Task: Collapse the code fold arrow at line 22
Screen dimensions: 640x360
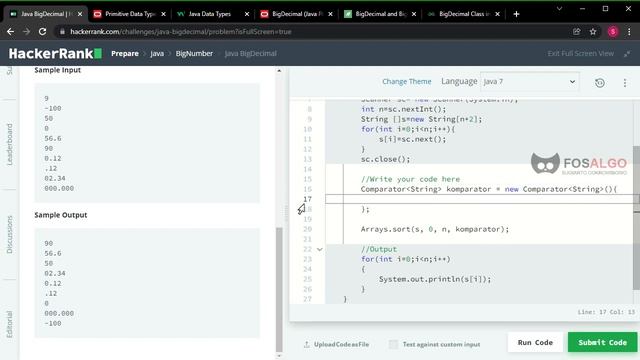Action: coord(320,249)
